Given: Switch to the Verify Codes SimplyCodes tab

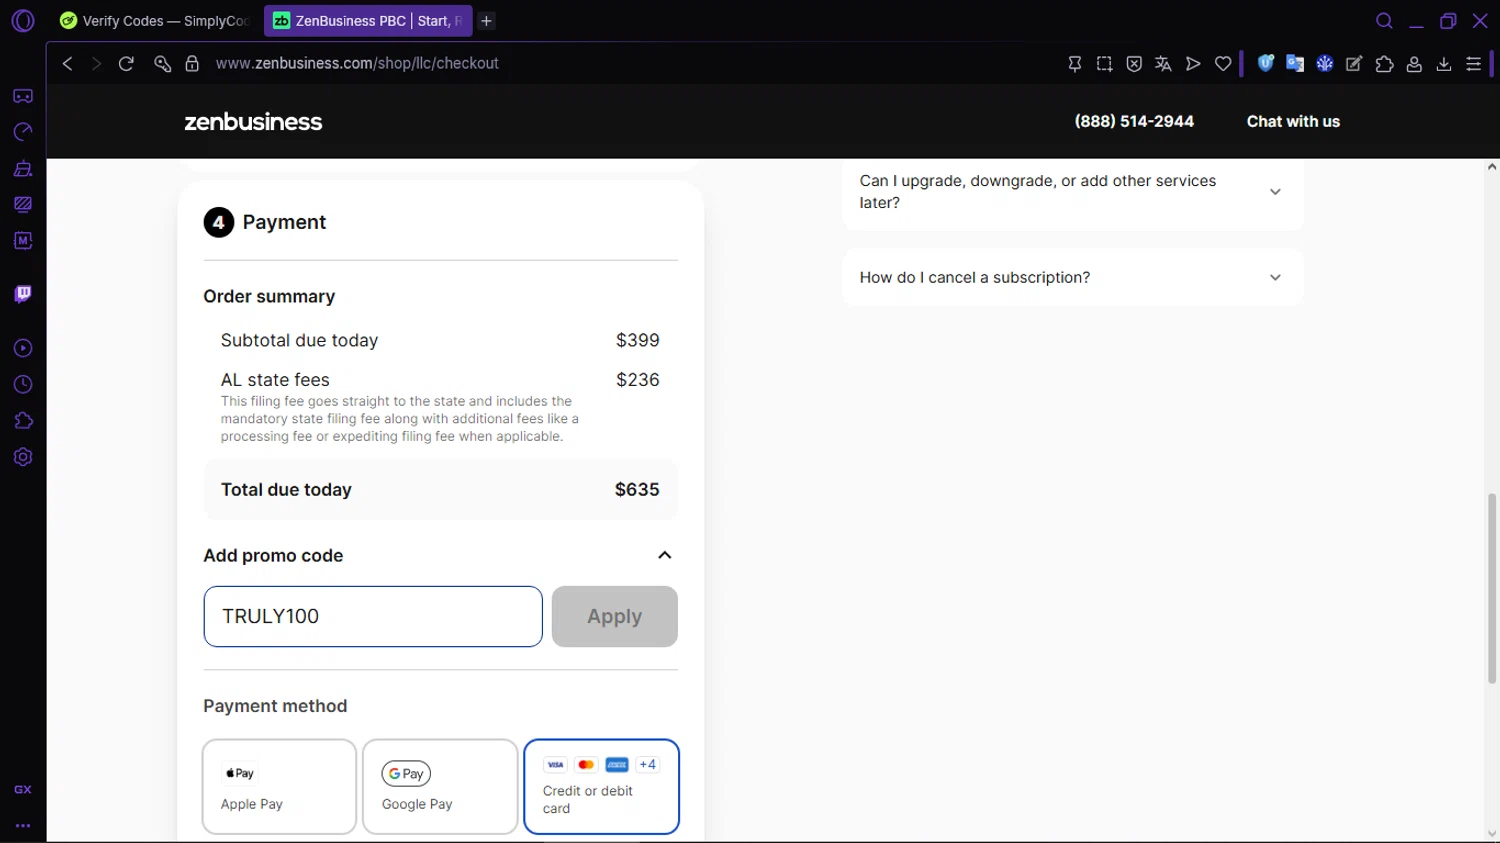Looking at the screenshot, I should [x=155, y=21].
